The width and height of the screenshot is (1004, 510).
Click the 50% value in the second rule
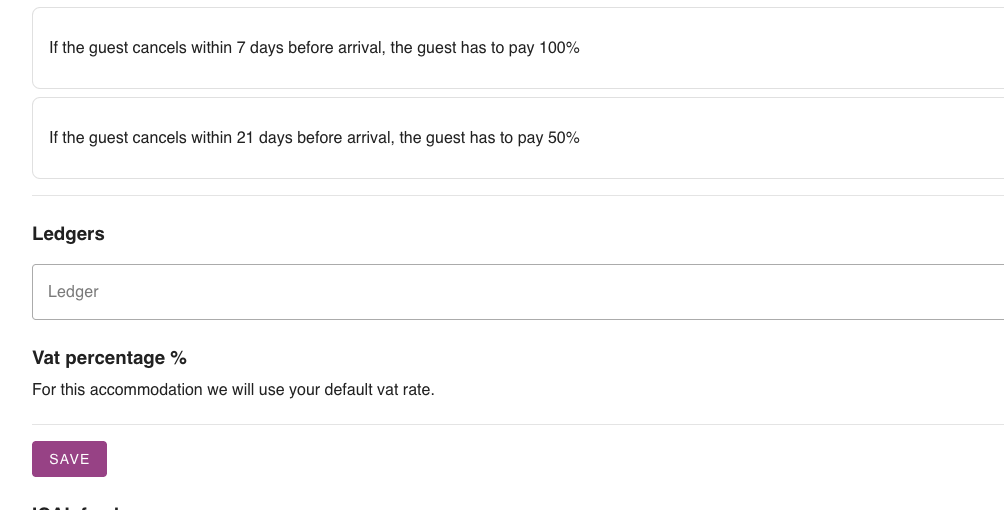(x=564, y=138)
